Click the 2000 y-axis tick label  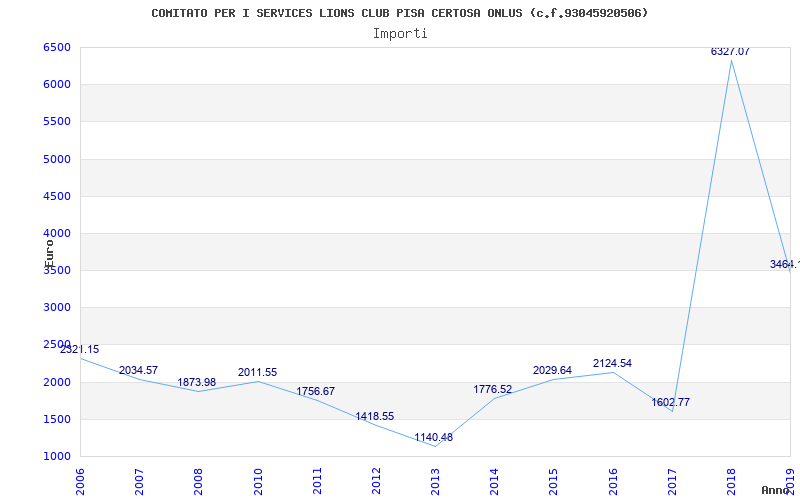57,382
